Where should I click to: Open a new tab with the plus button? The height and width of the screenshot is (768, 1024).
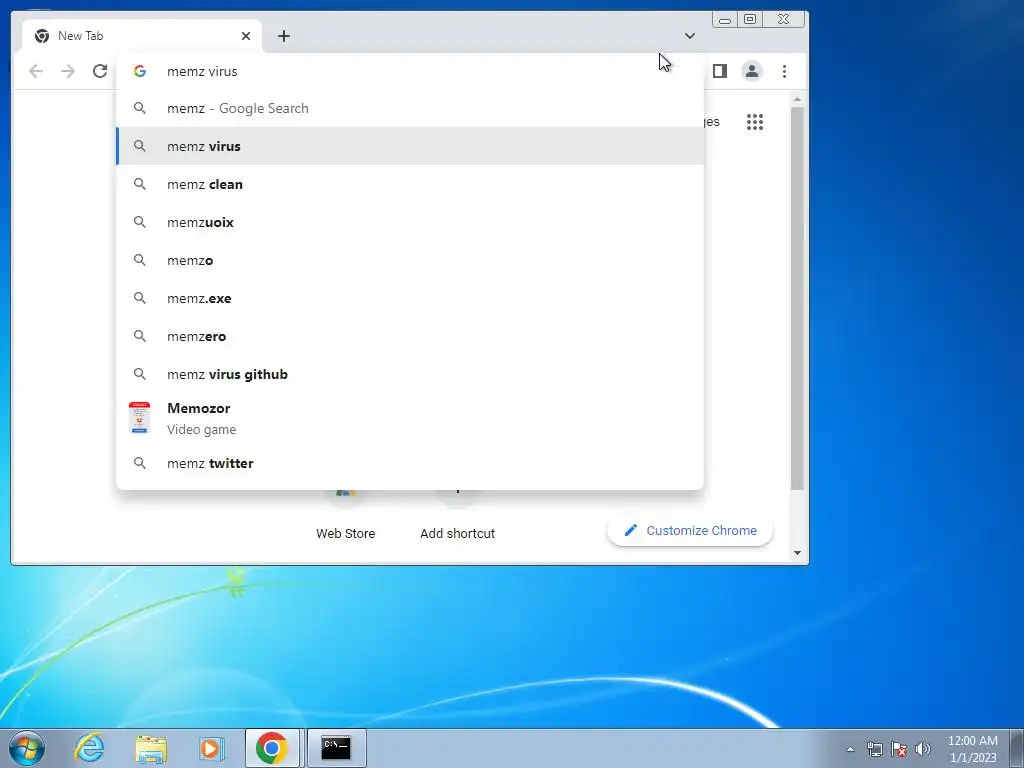pyautogui.click(x=283, y=36)
